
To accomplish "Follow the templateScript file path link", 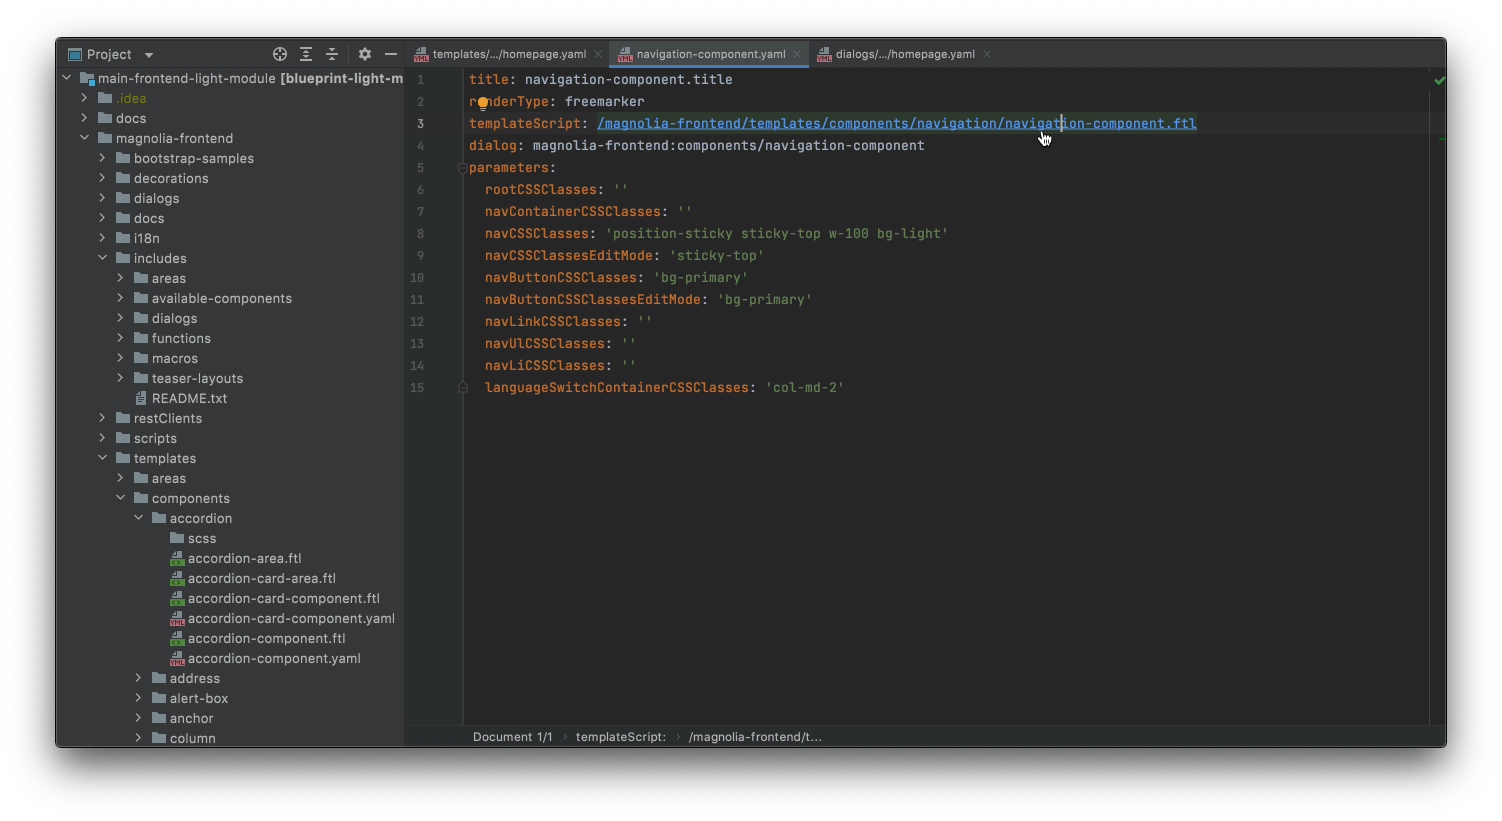I will pyautogui.click(x=897, y=123).
